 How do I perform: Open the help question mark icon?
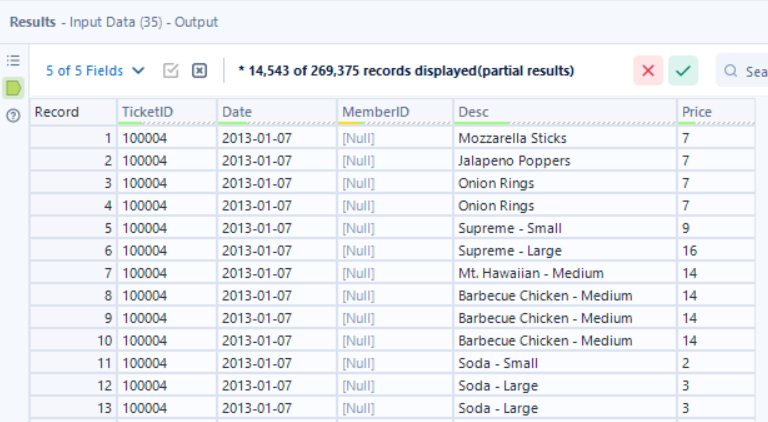[14, 115]
